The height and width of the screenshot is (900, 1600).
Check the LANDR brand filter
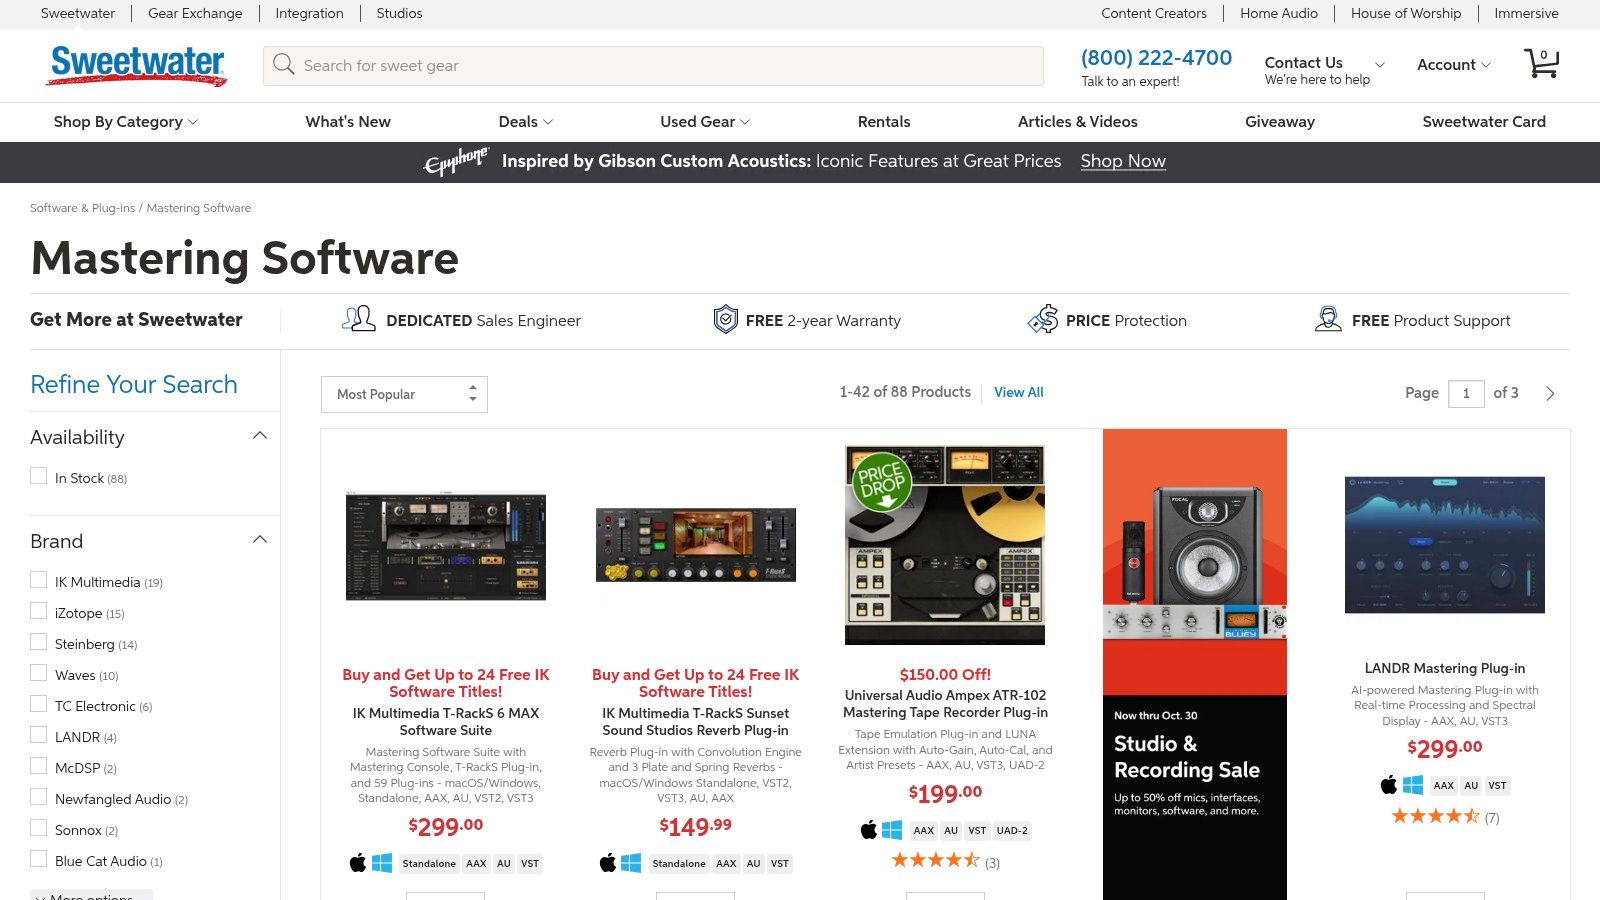pos(39,735)
